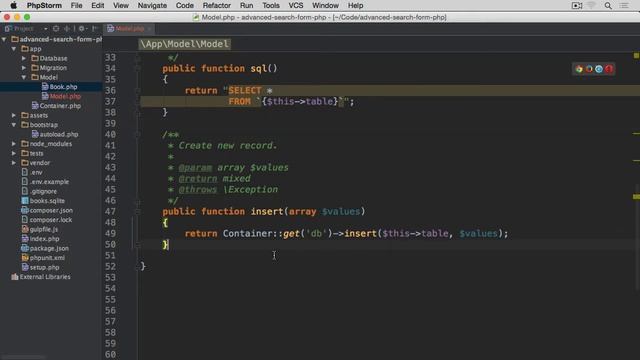The height and width of the screenshot is (360, 640).
Task: Expand the tests folder
Action: [14, 153]
